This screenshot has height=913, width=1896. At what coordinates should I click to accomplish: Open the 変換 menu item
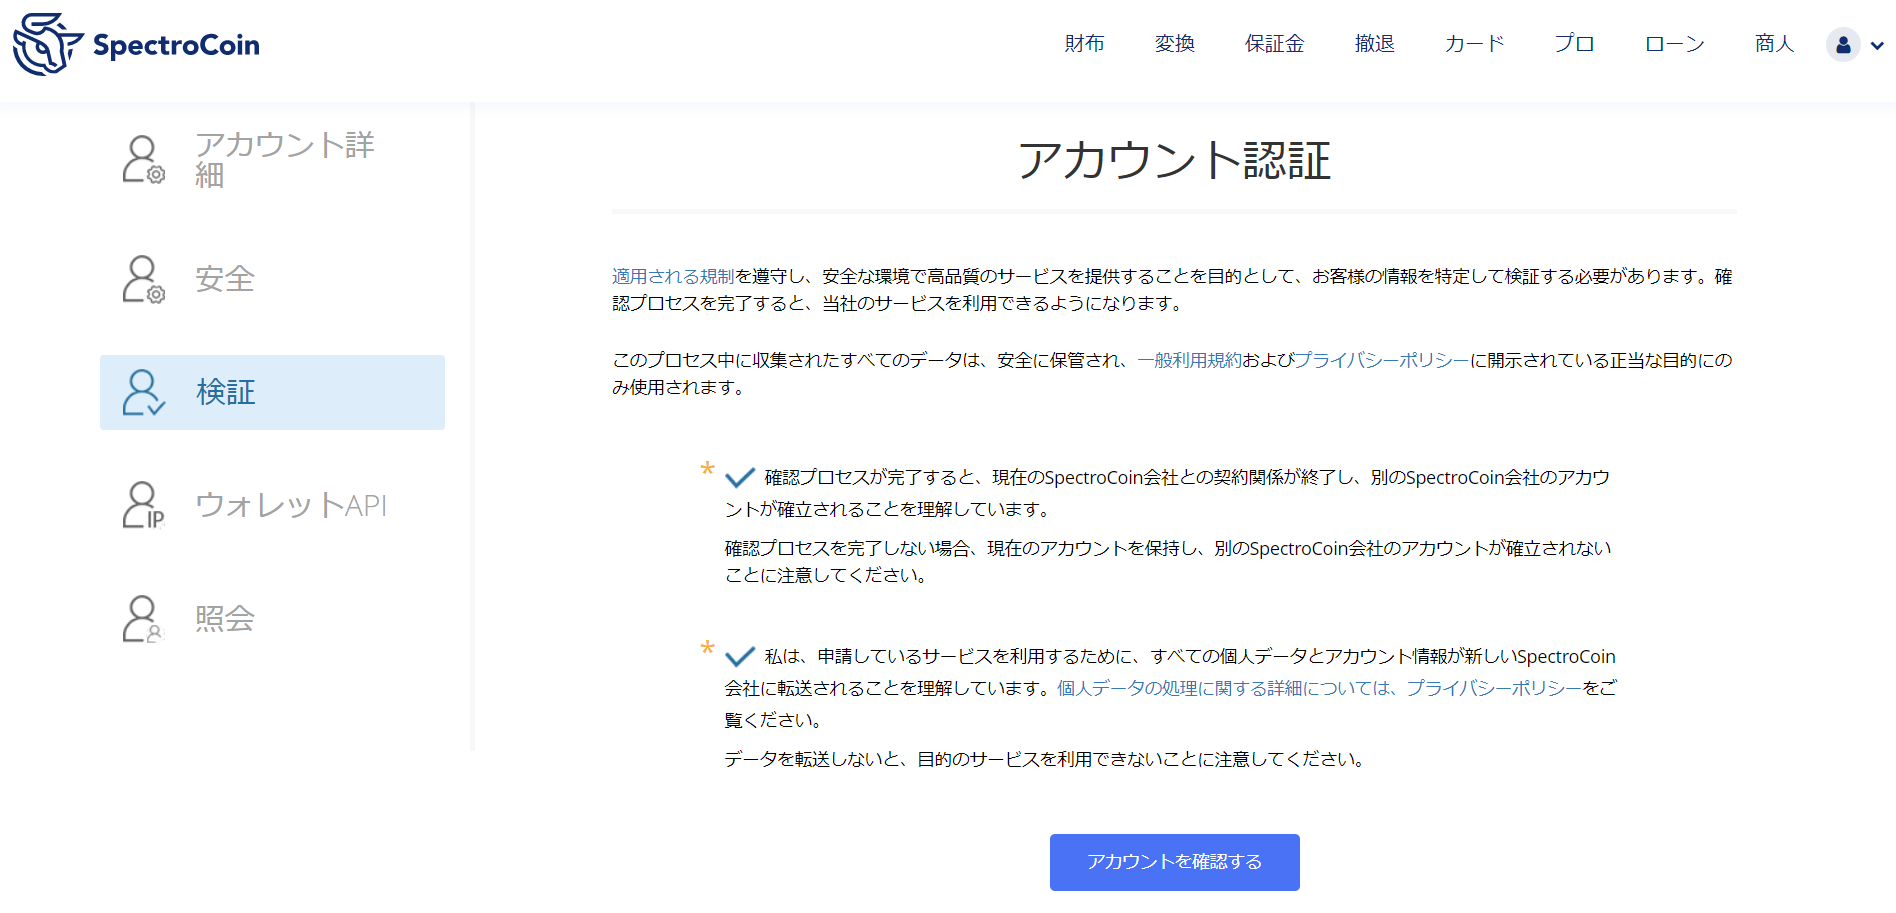coord(1174,44)
